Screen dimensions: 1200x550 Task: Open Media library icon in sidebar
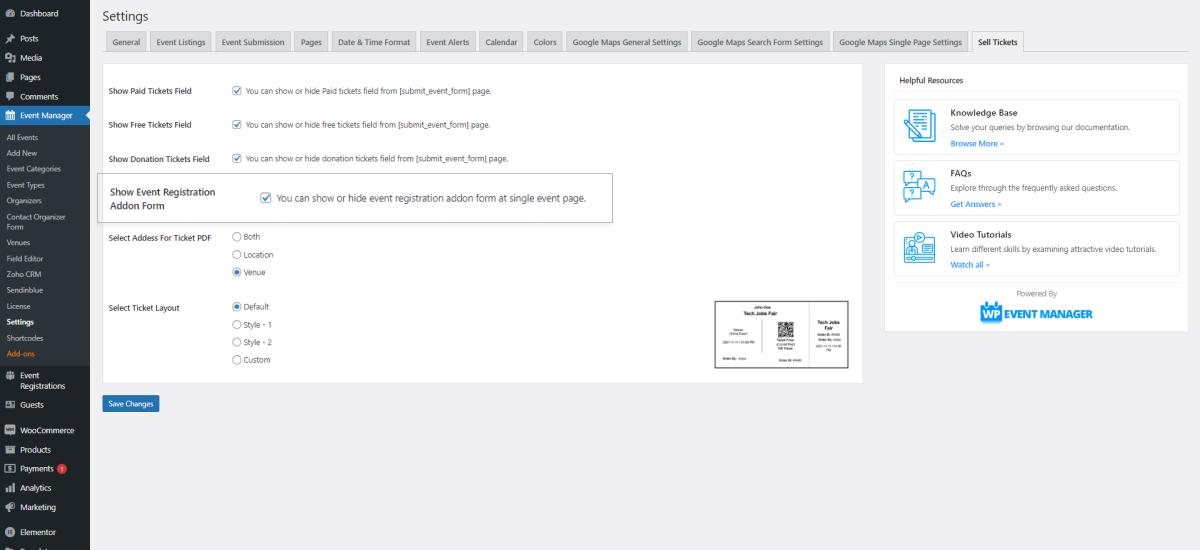pyautogui.click(x=10, y=58)
